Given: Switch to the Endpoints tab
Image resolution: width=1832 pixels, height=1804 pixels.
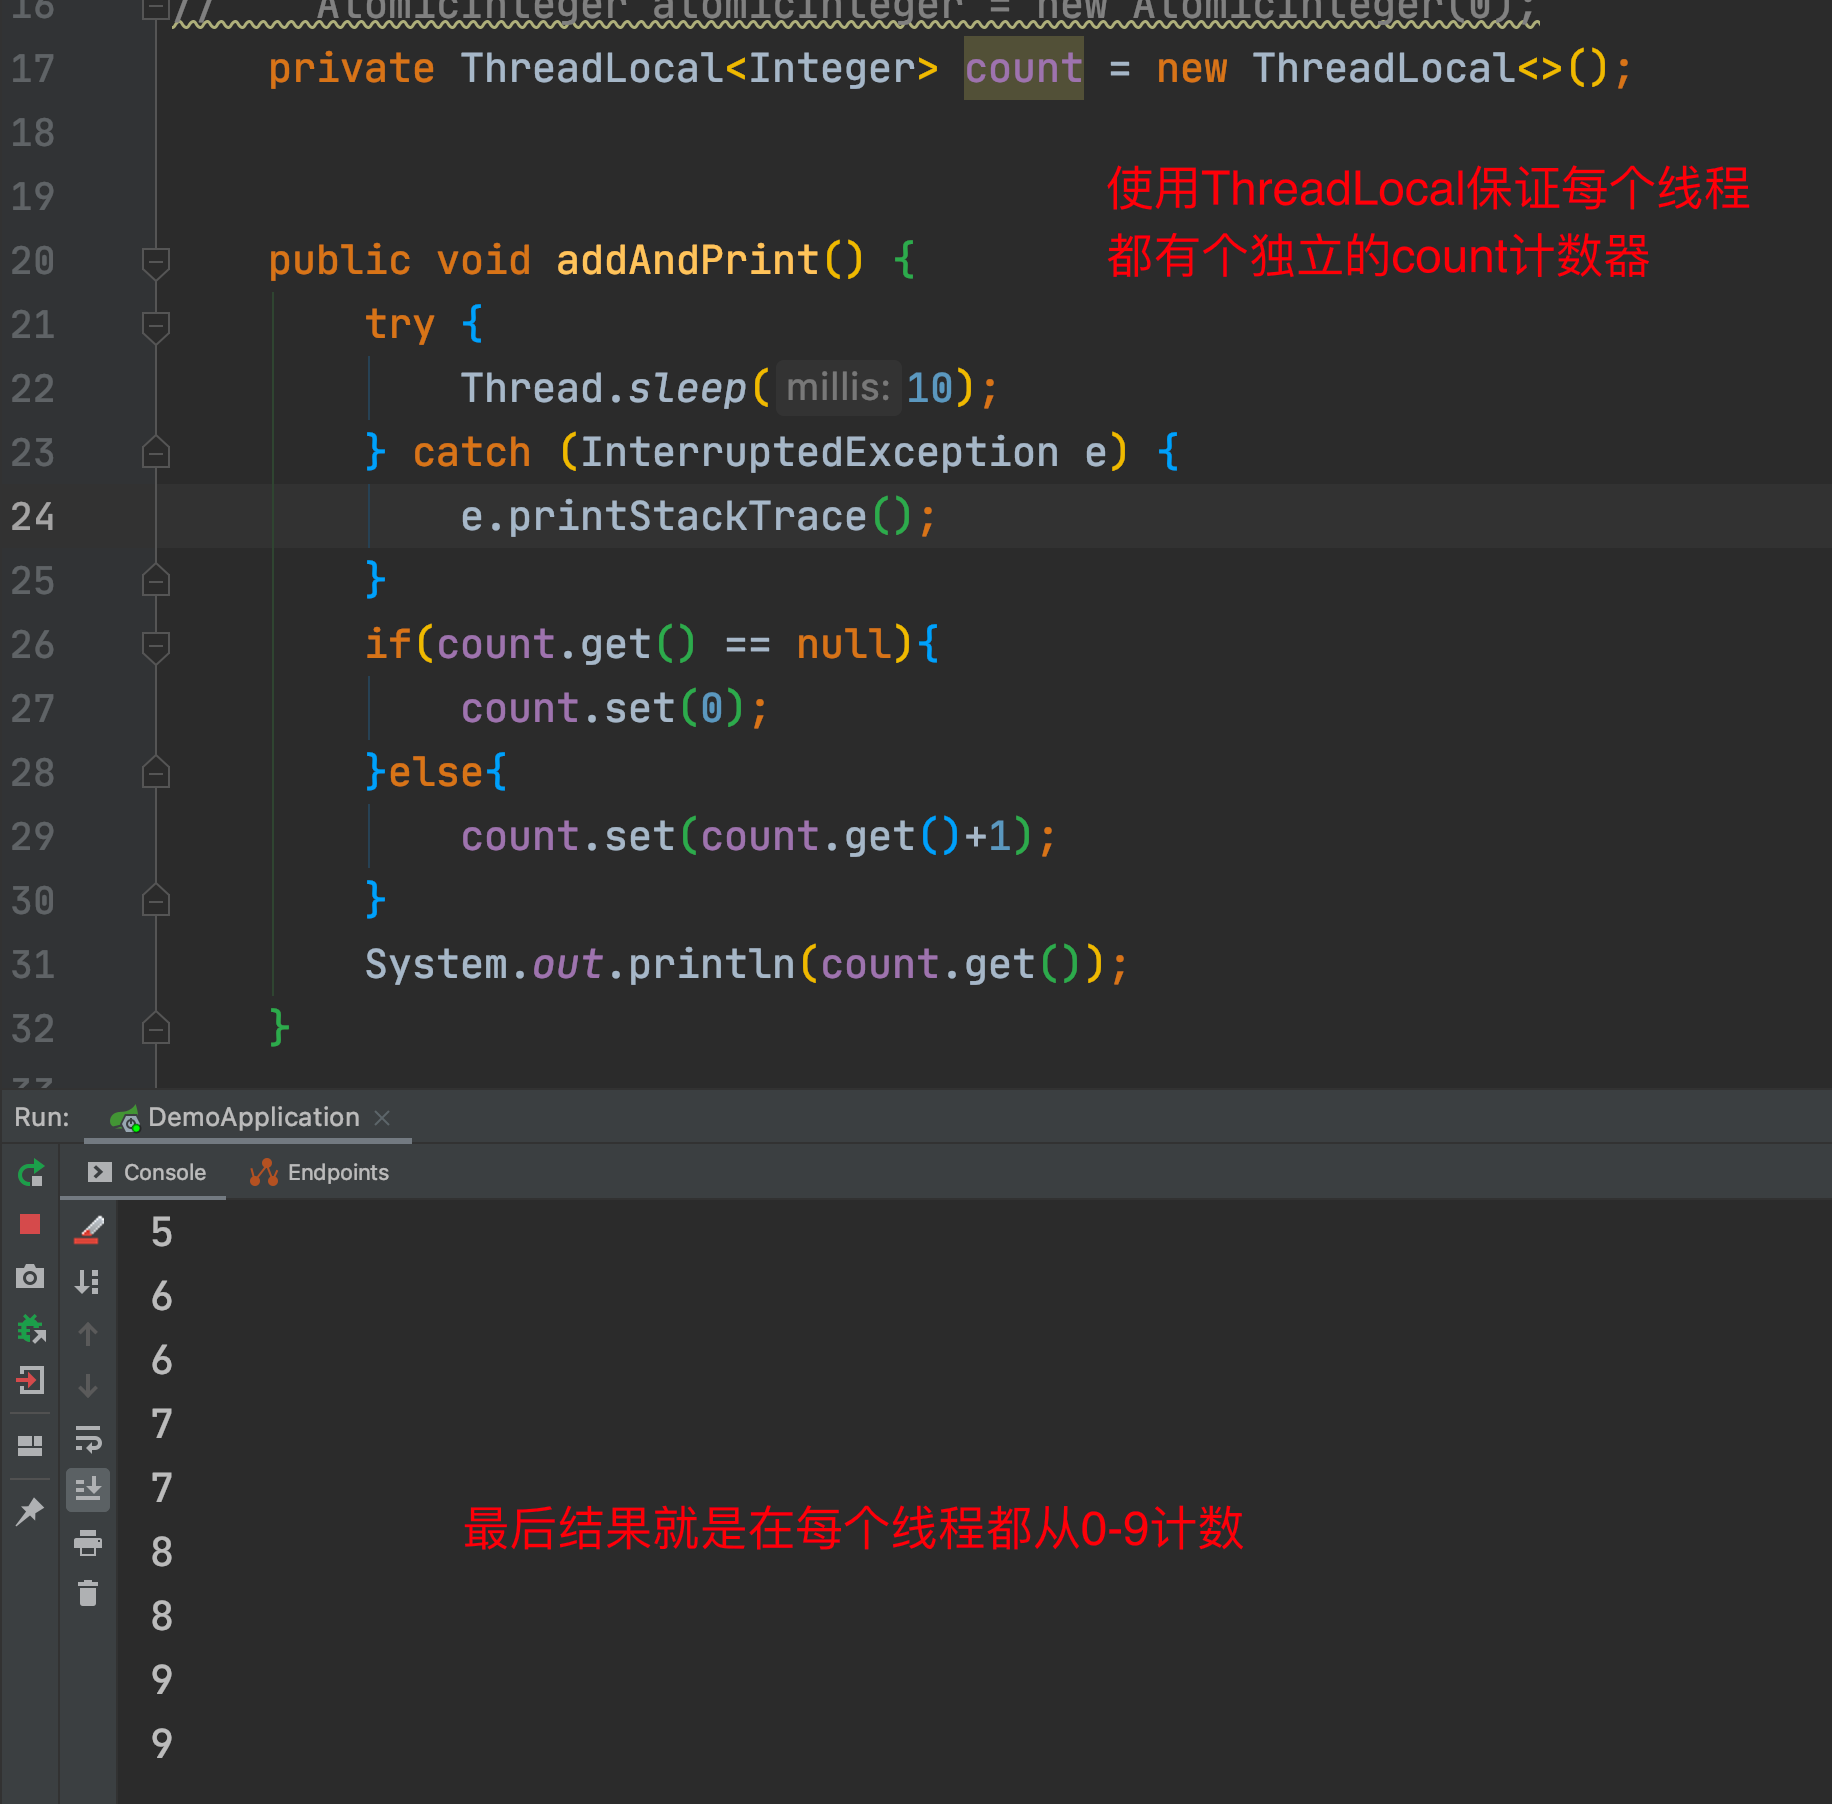Looking at the screenshot, I should pos(319,1172).
